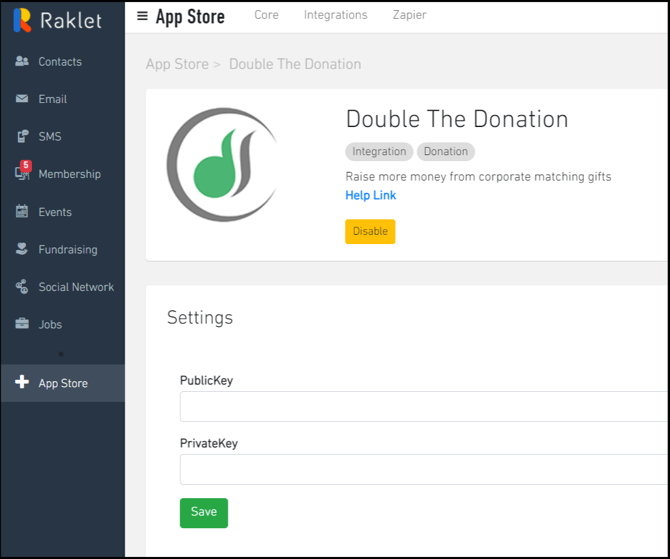Open Contacts via its people icon
The image size is (670, 559).
pyautogui.click(x=22, y=62)
